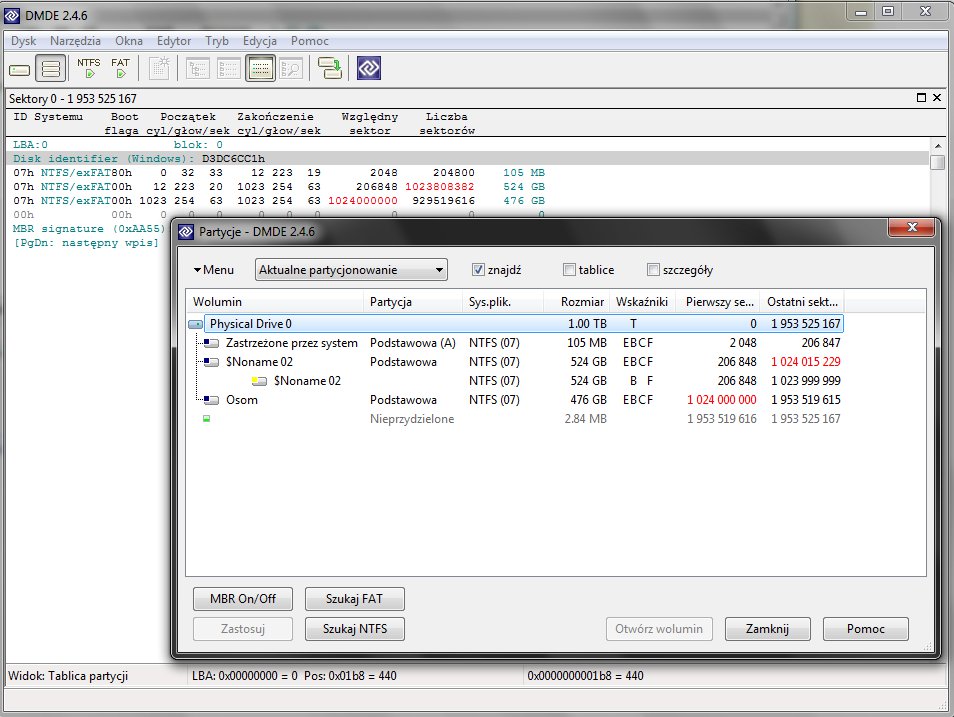Open the Pomoc menu
Viewport: 954px width, 717px height.
click(310, 41)
